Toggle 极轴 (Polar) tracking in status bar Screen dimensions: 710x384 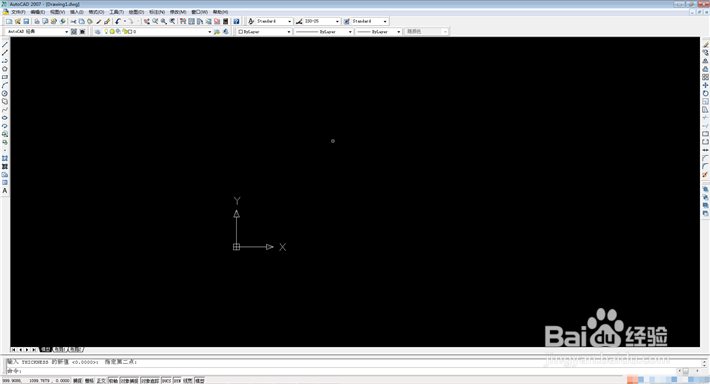click(113, 381)
